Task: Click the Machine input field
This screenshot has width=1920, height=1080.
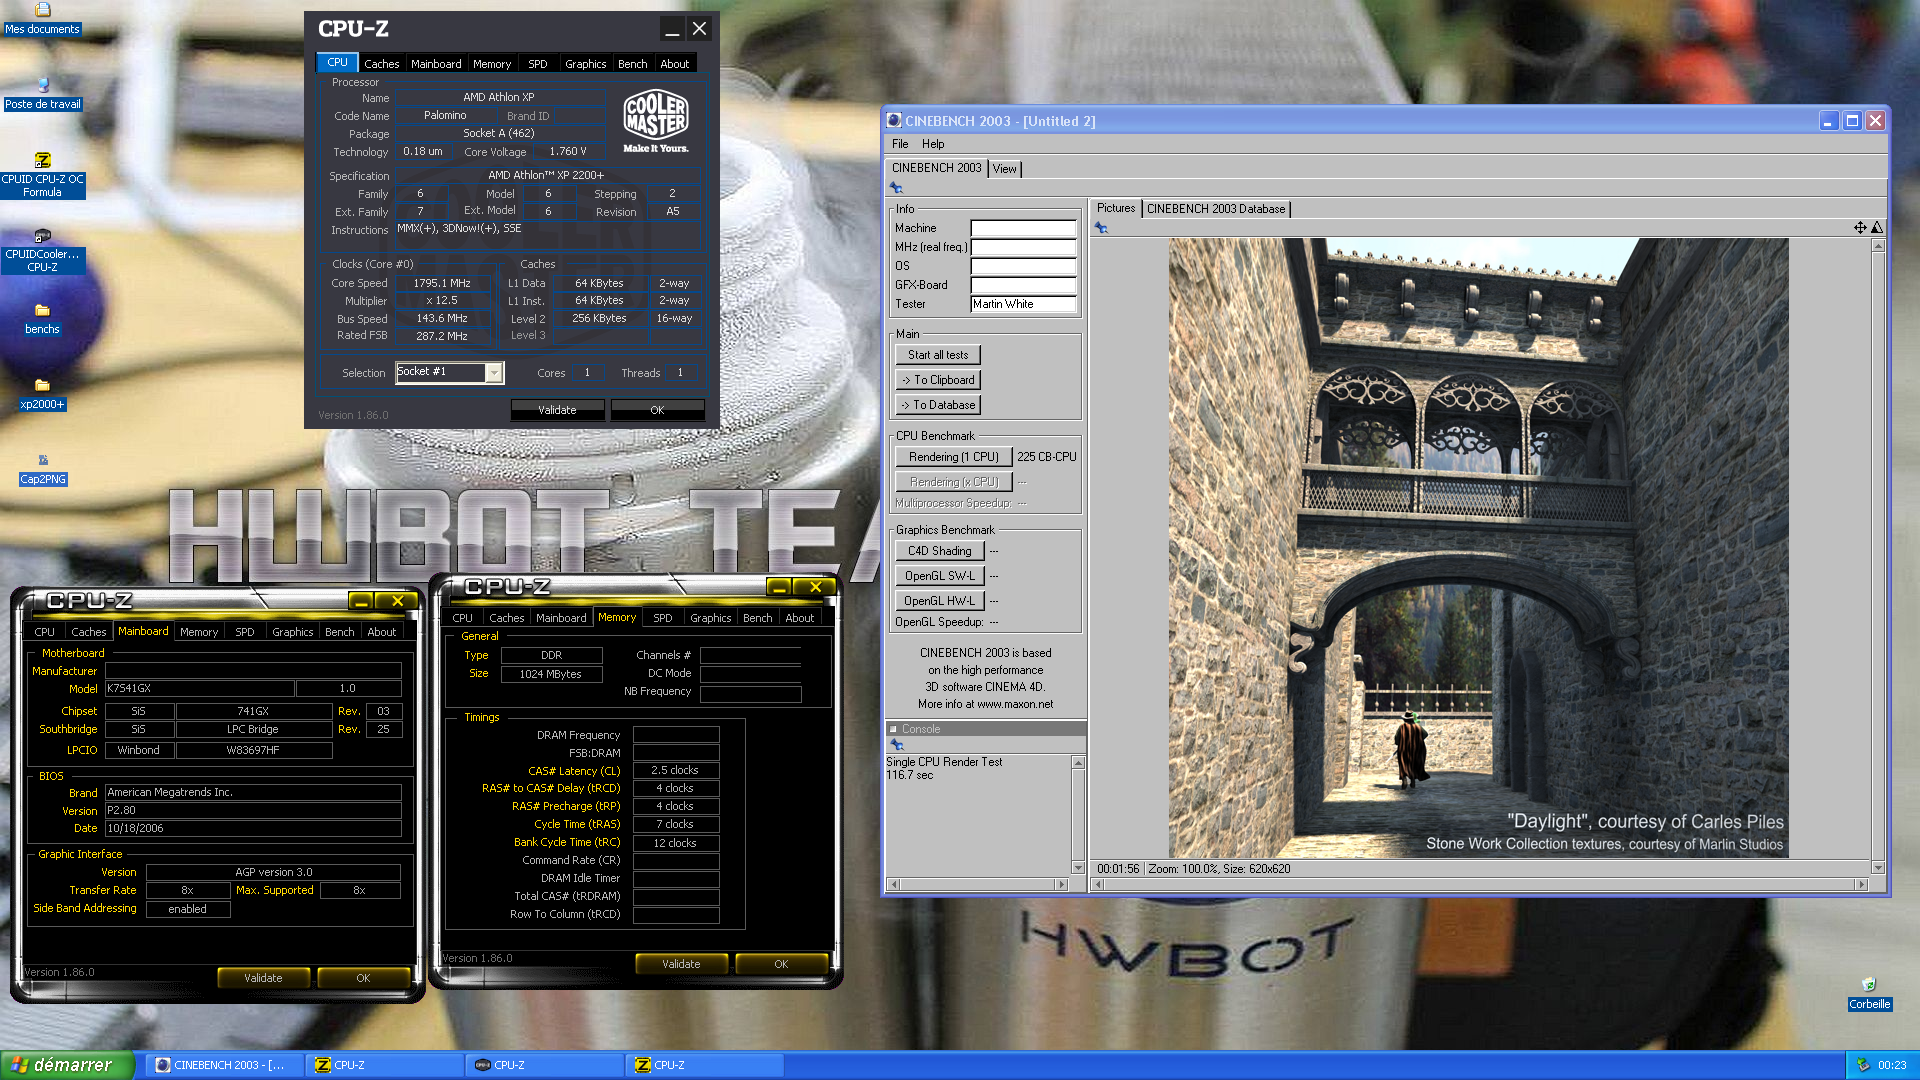Action: [1024, 228]
